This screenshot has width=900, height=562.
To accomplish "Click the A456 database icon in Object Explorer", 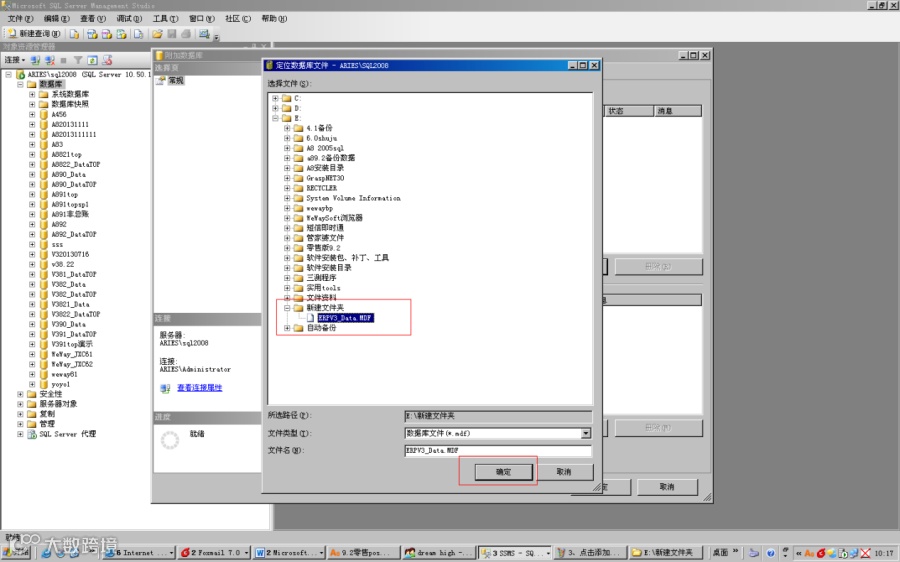I will [x=44, y=114].
